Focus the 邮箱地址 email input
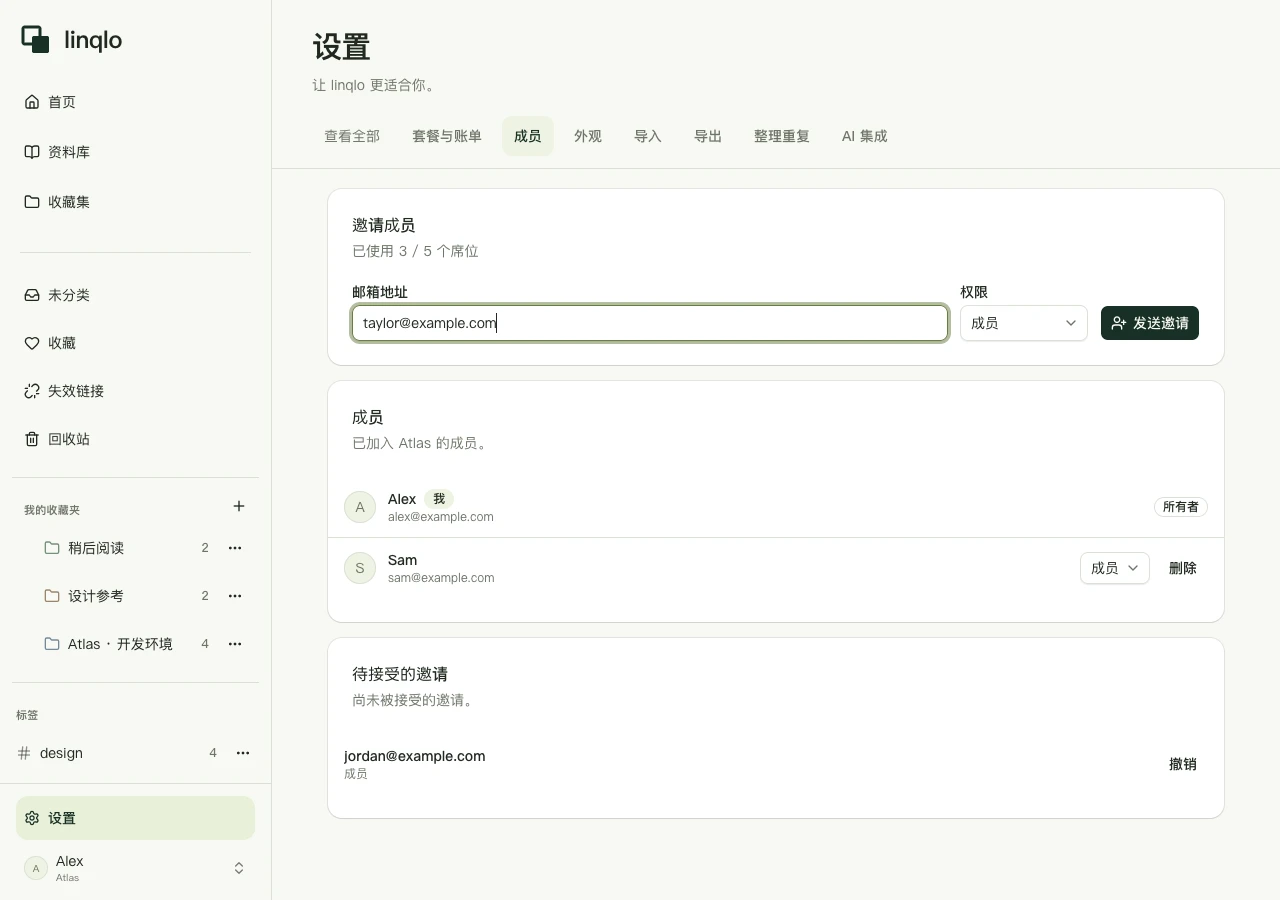The image size is (1280, 900). coord(650,323)
